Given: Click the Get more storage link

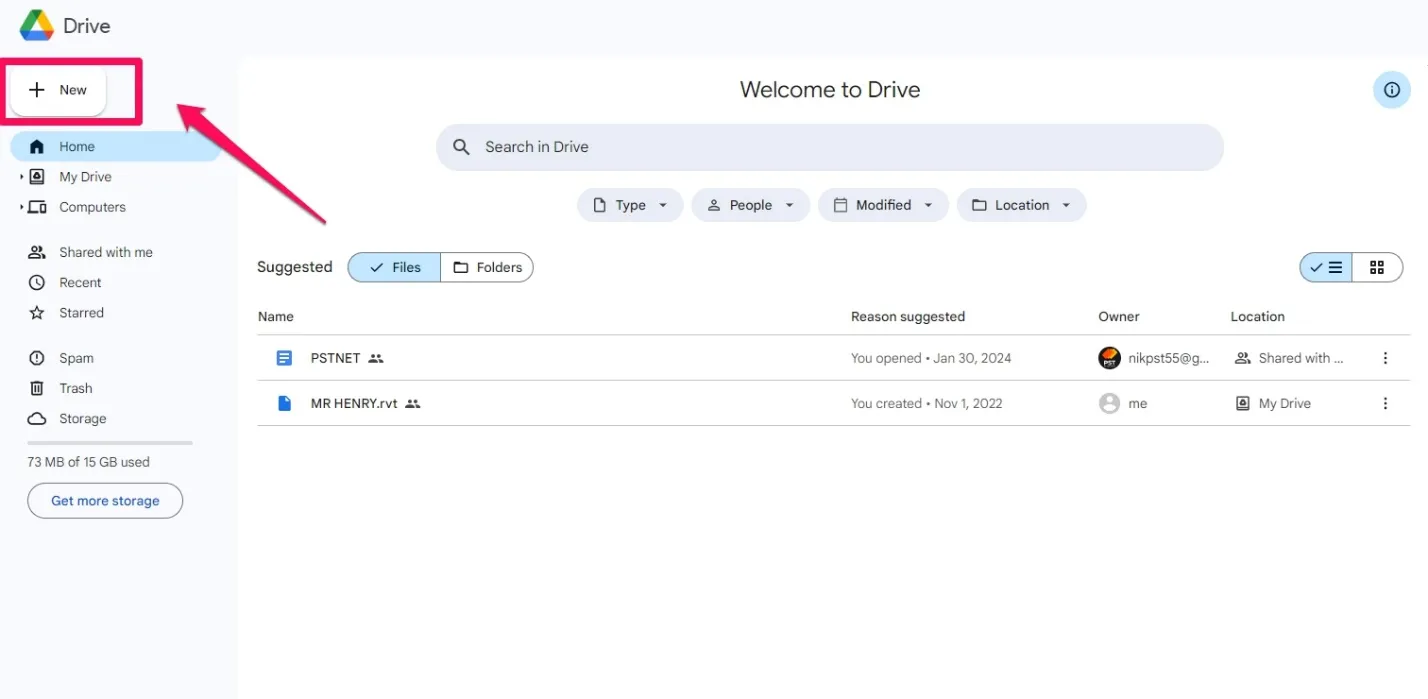Looking at the screenshot, I should (104, 500).
